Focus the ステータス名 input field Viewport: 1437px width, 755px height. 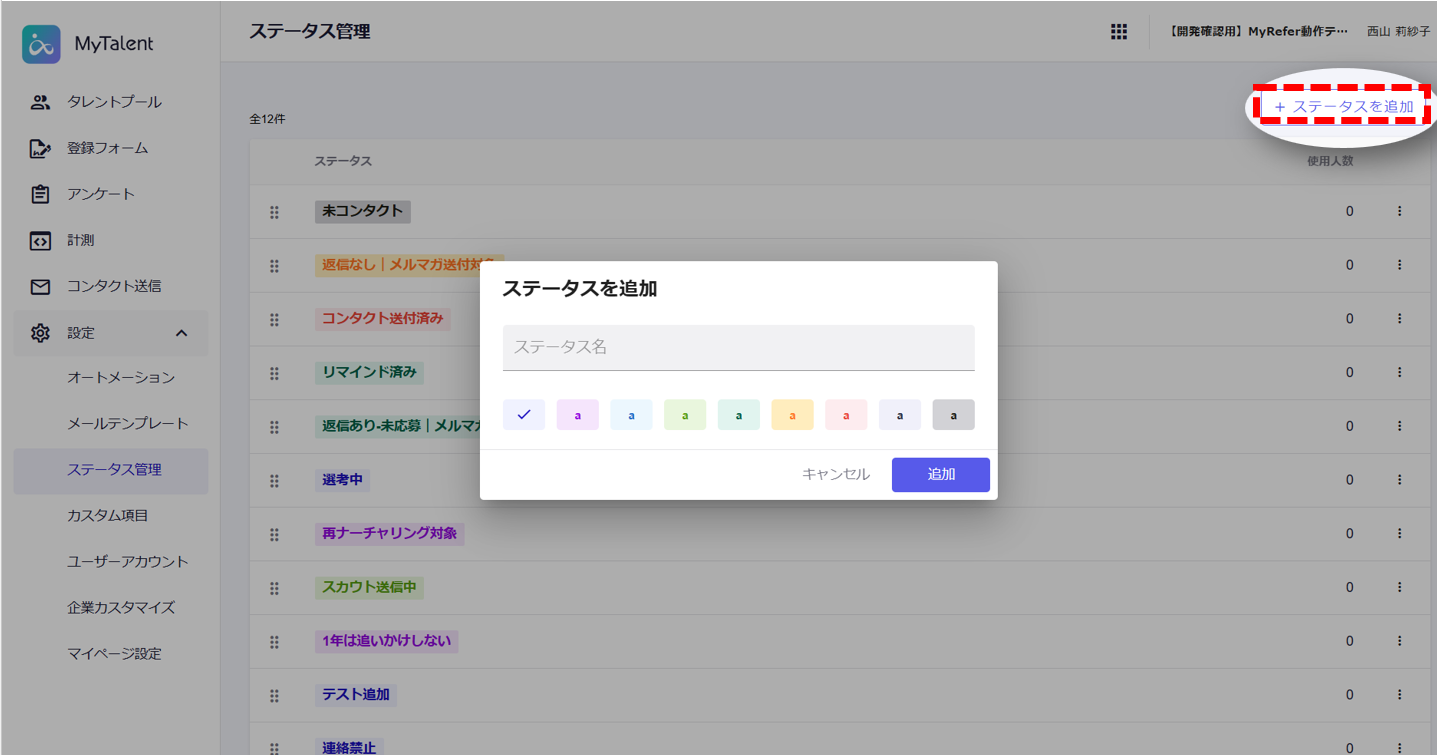click(x=738, y=347)
